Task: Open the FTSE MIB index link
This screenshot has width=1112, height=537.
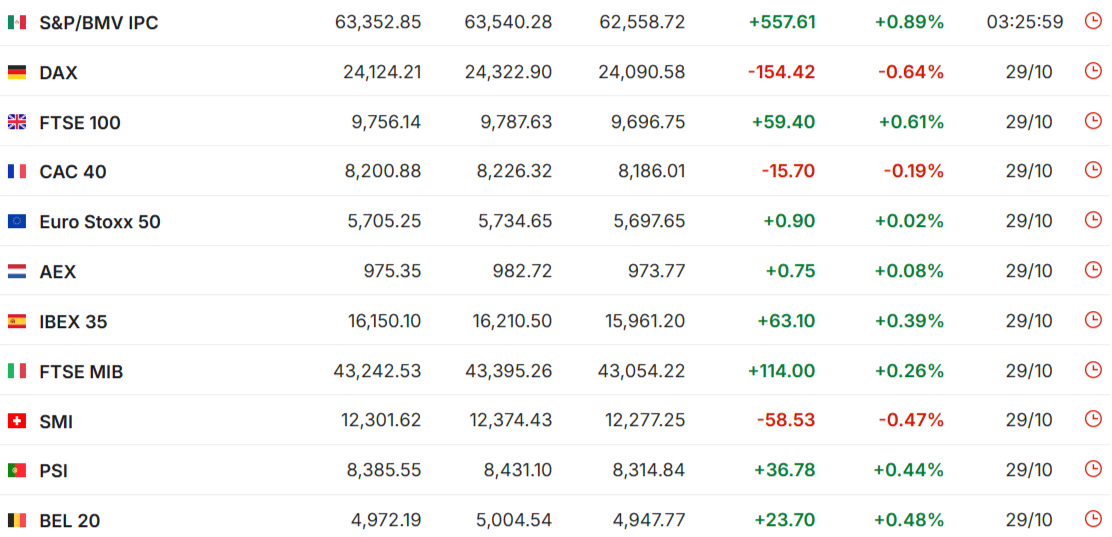Action: [x=81, y=371]
